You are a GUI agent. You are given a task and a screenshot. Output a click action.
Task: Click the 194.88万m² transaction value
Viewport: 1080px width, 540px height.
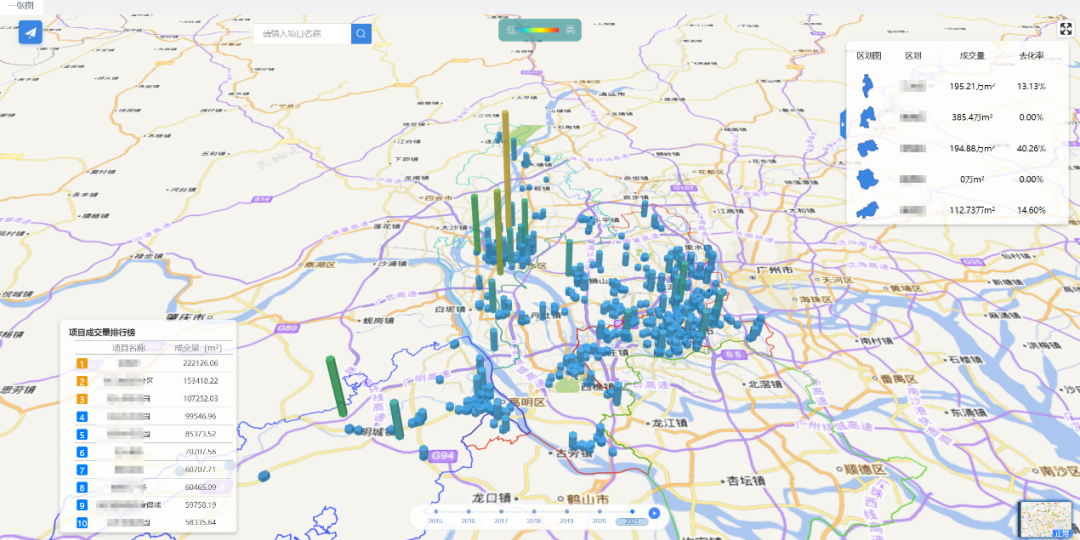click(972, 148)
